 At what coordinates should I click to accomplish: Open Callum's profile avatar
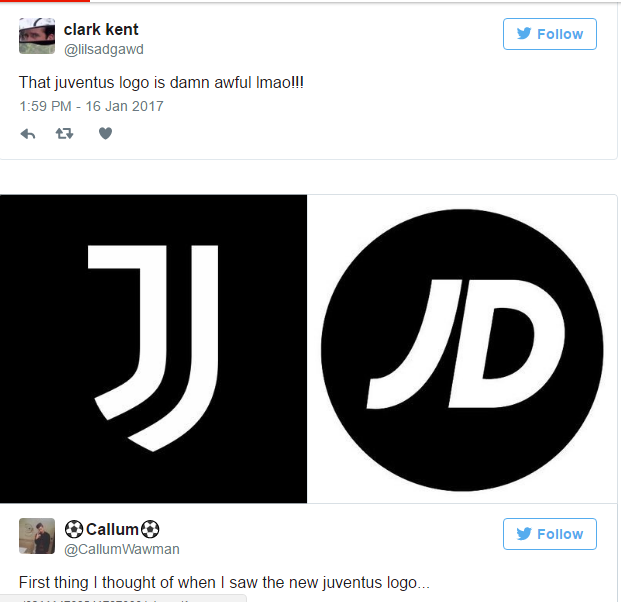tap(37, 536)
